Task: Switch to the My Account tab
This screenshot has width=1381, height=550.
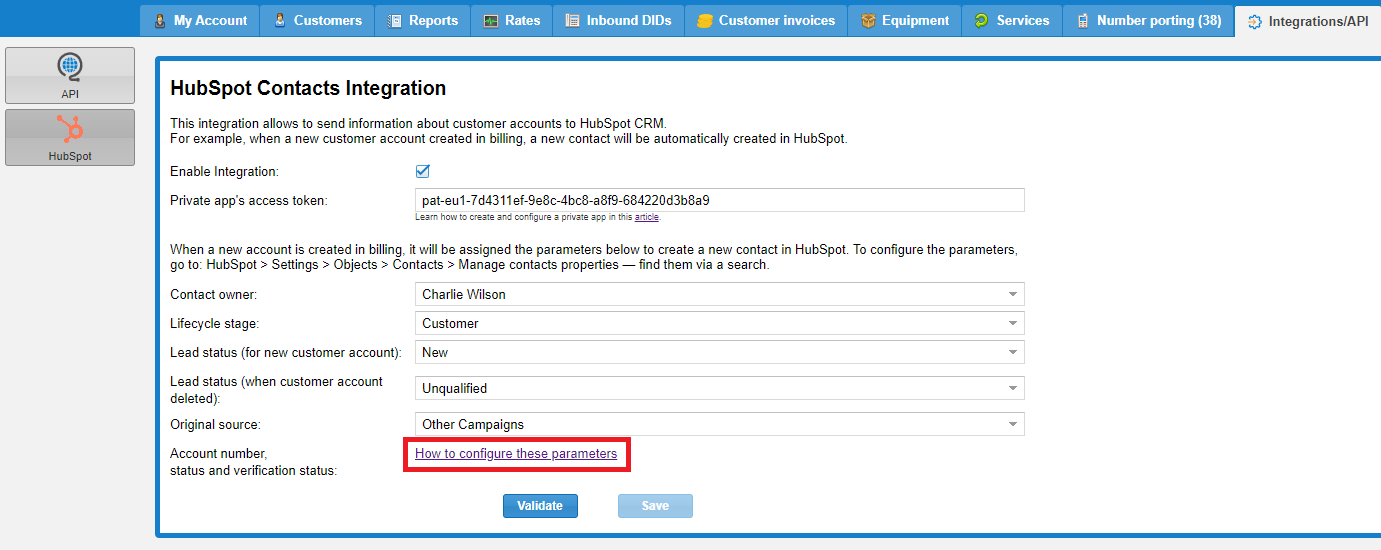Action: pos(200,20)
